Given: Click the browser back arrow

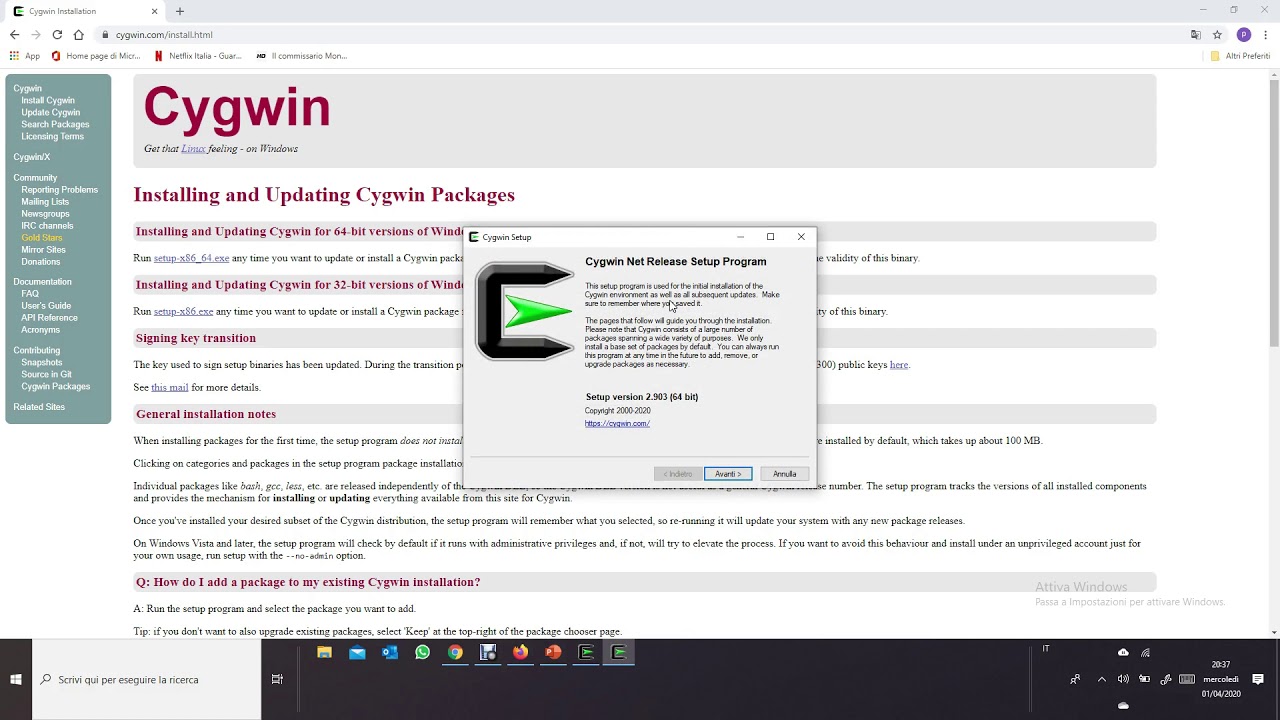Looking at the screenshot, I should pyautogui.click(x=14, y=34).
